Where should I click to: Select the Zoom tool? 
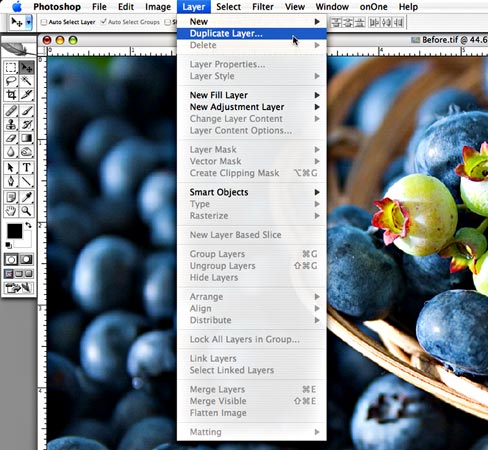pos(26,211)
